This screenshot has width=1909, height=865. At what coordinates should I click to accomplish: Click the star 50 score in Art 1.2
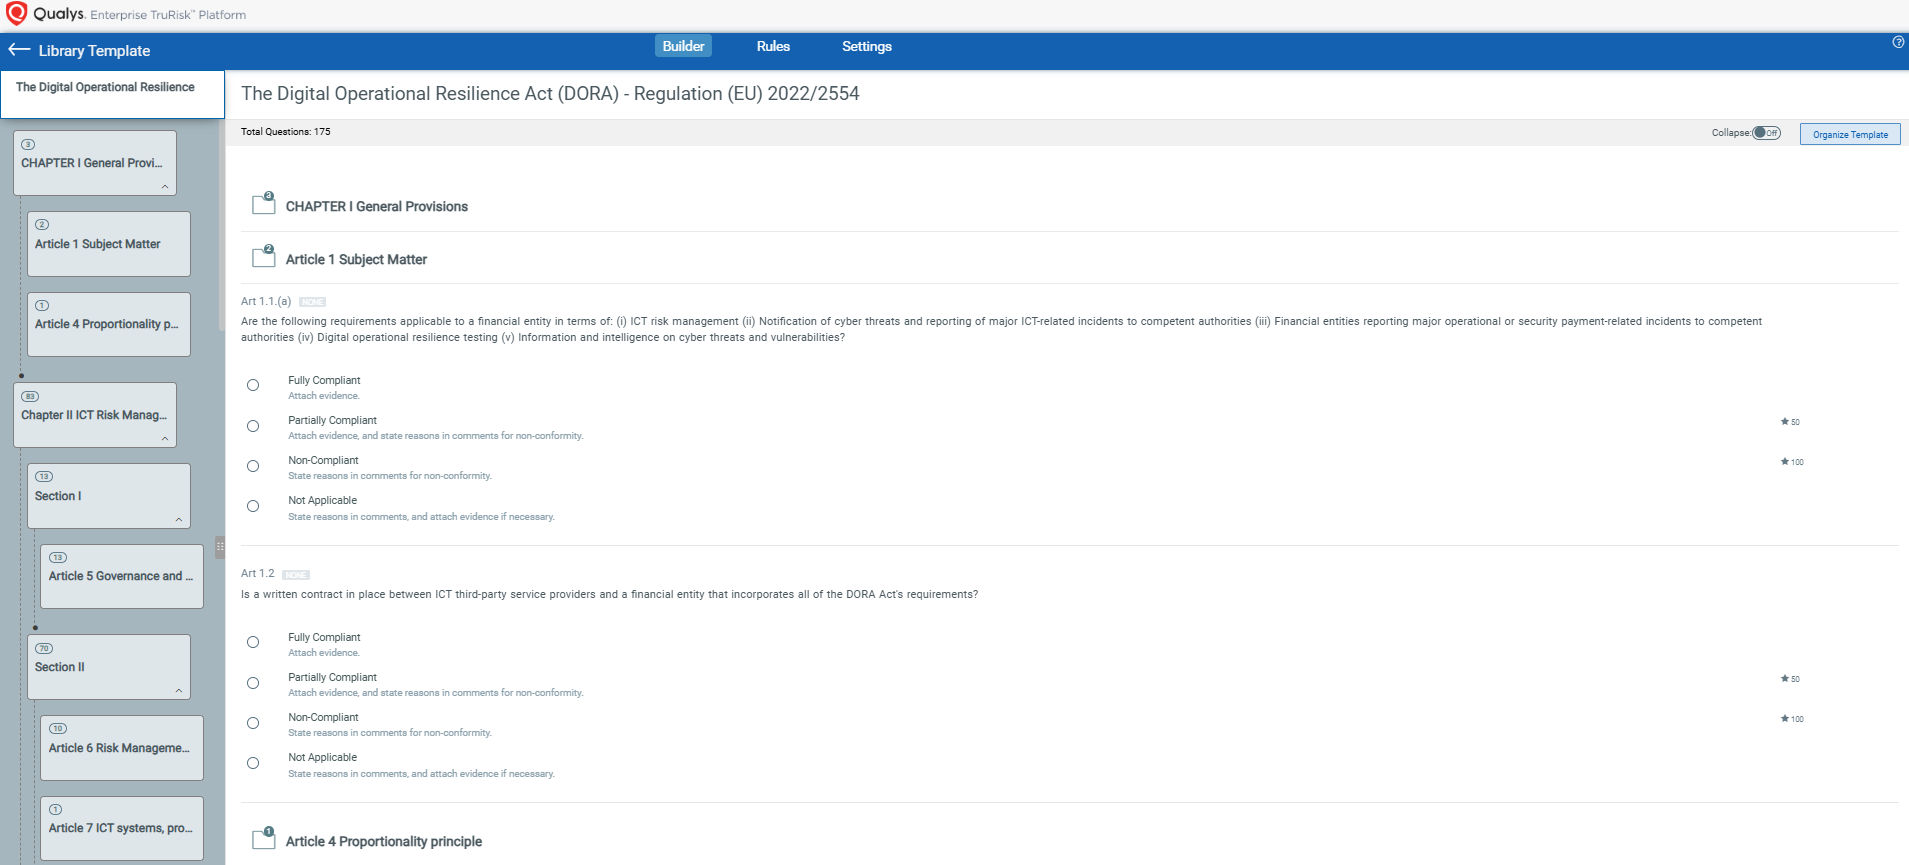(x=1790, y=679)
